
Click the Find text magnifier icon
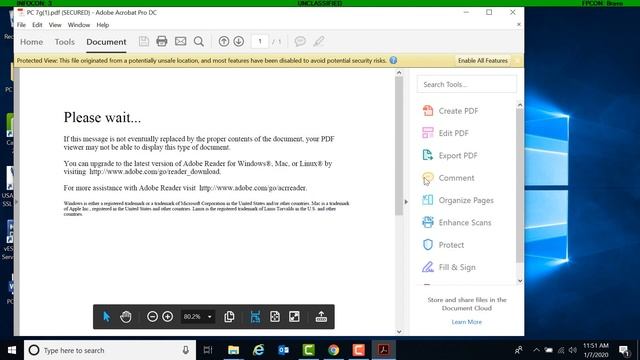point(199,41)
